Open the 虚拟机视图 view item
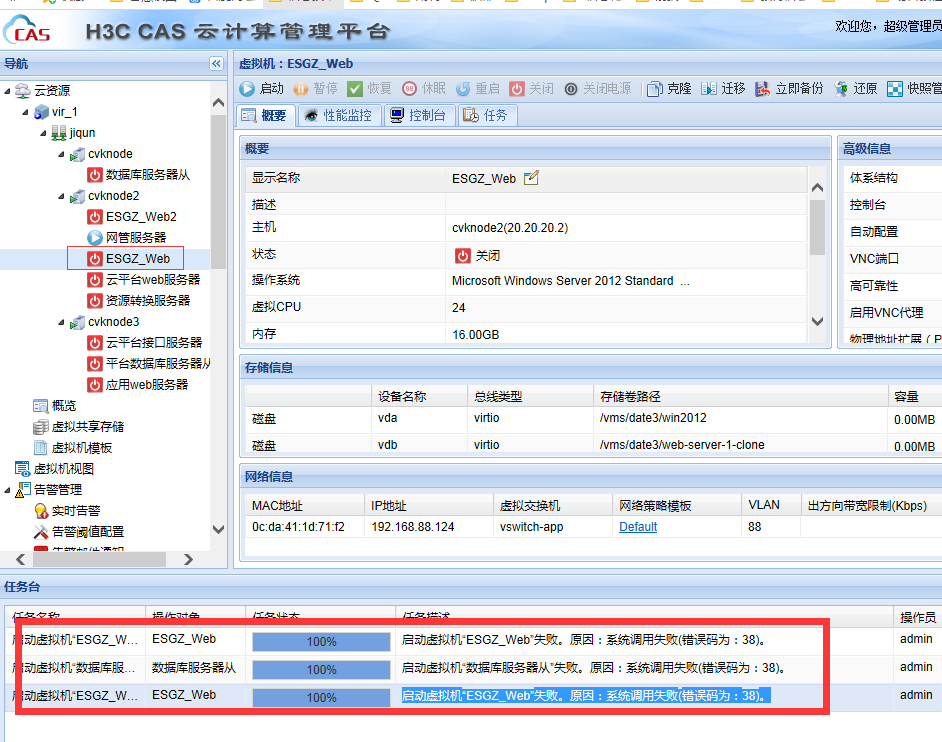The width and height of the screenshot is (942, 742). (x=55, y=469)
